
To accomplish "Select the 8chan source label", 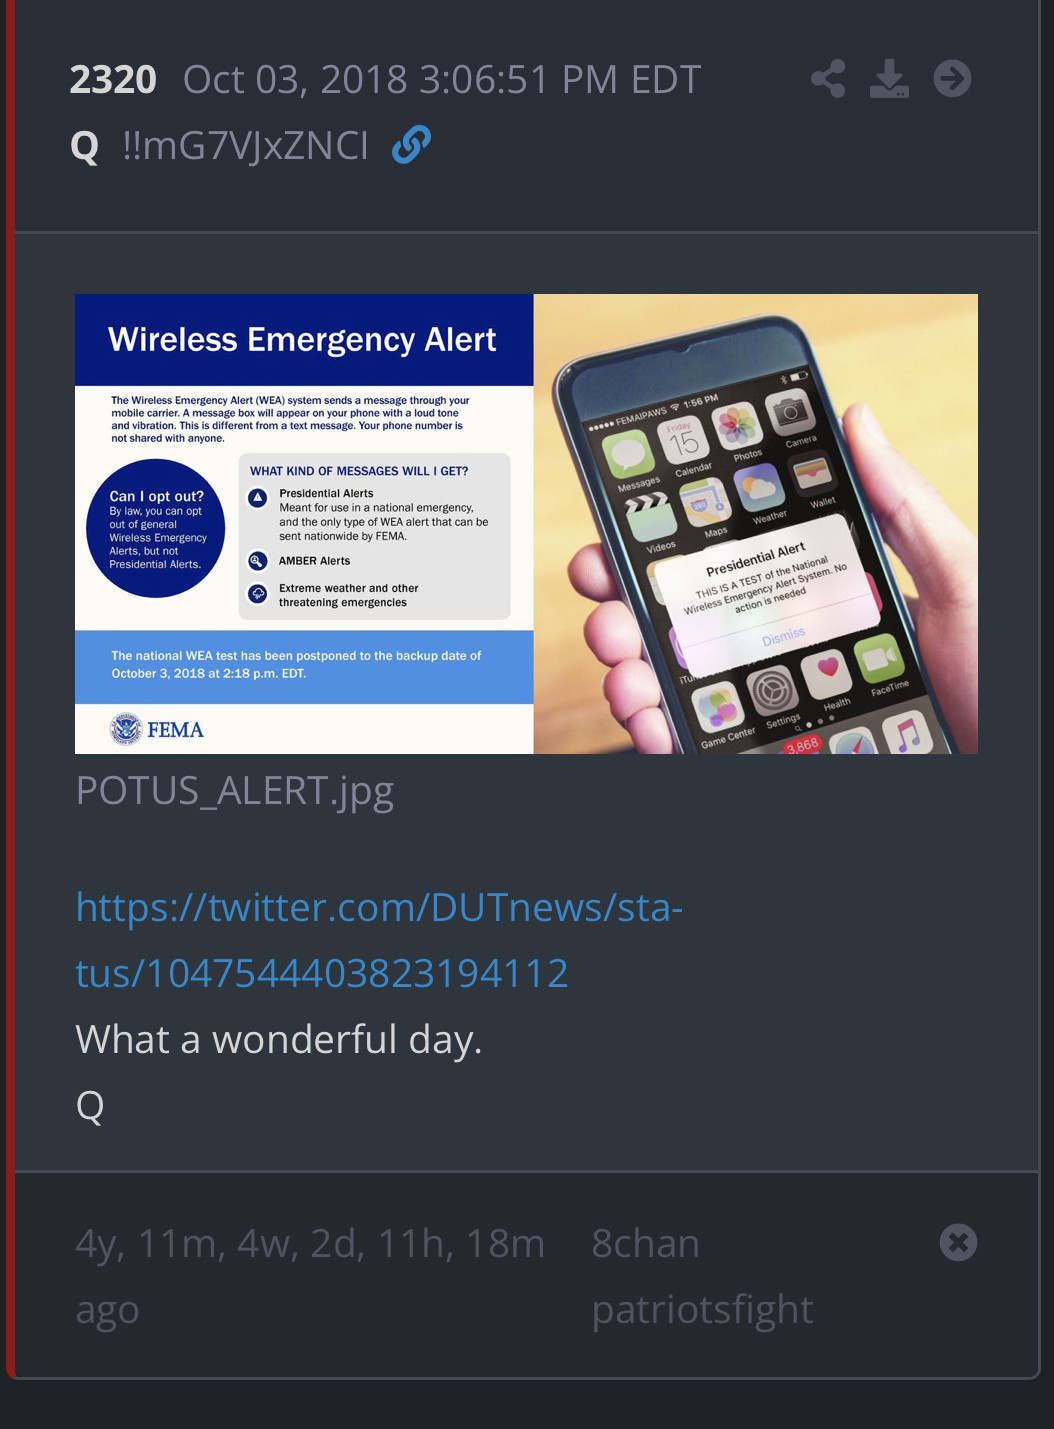I will coord(645,1243).
